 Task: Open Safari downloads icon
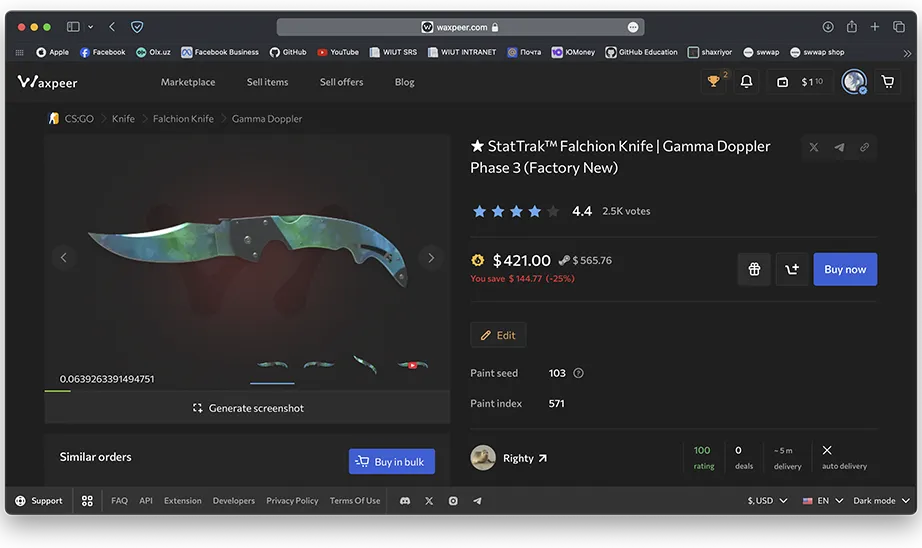coord(827,26)
